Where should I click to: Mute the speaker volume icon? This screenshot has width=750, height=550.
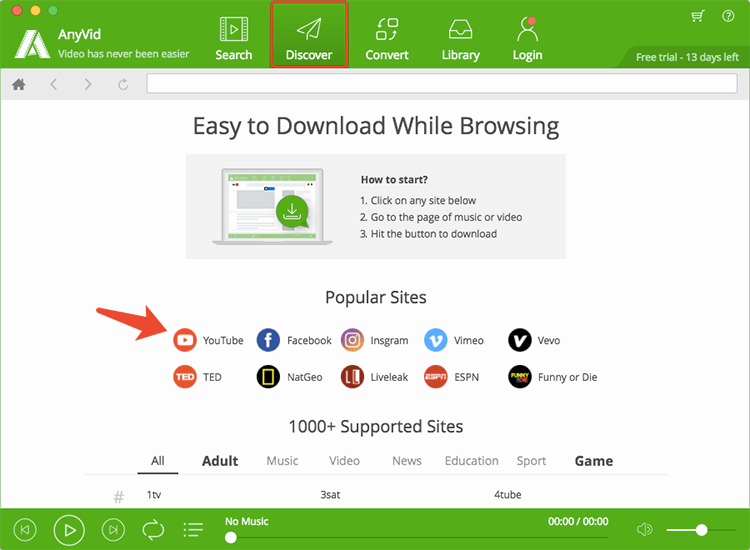click(644, 529)
